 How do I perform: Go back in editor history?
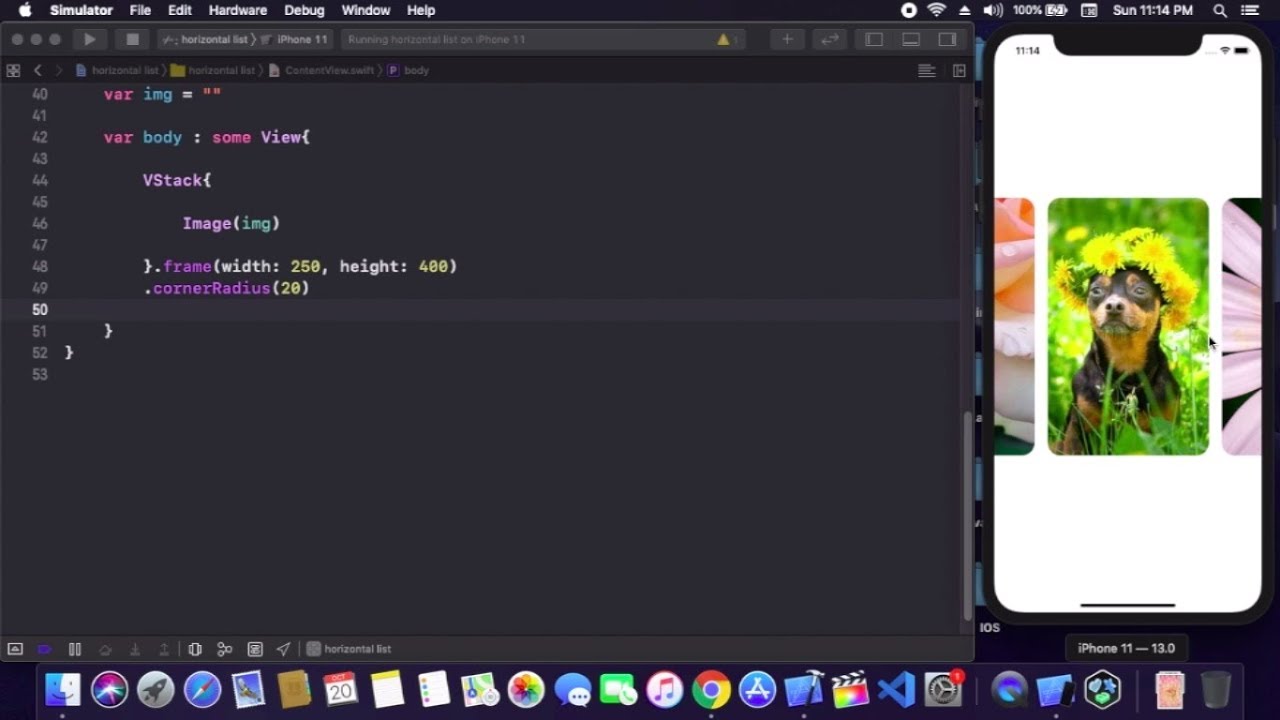(x=38, y=70)
